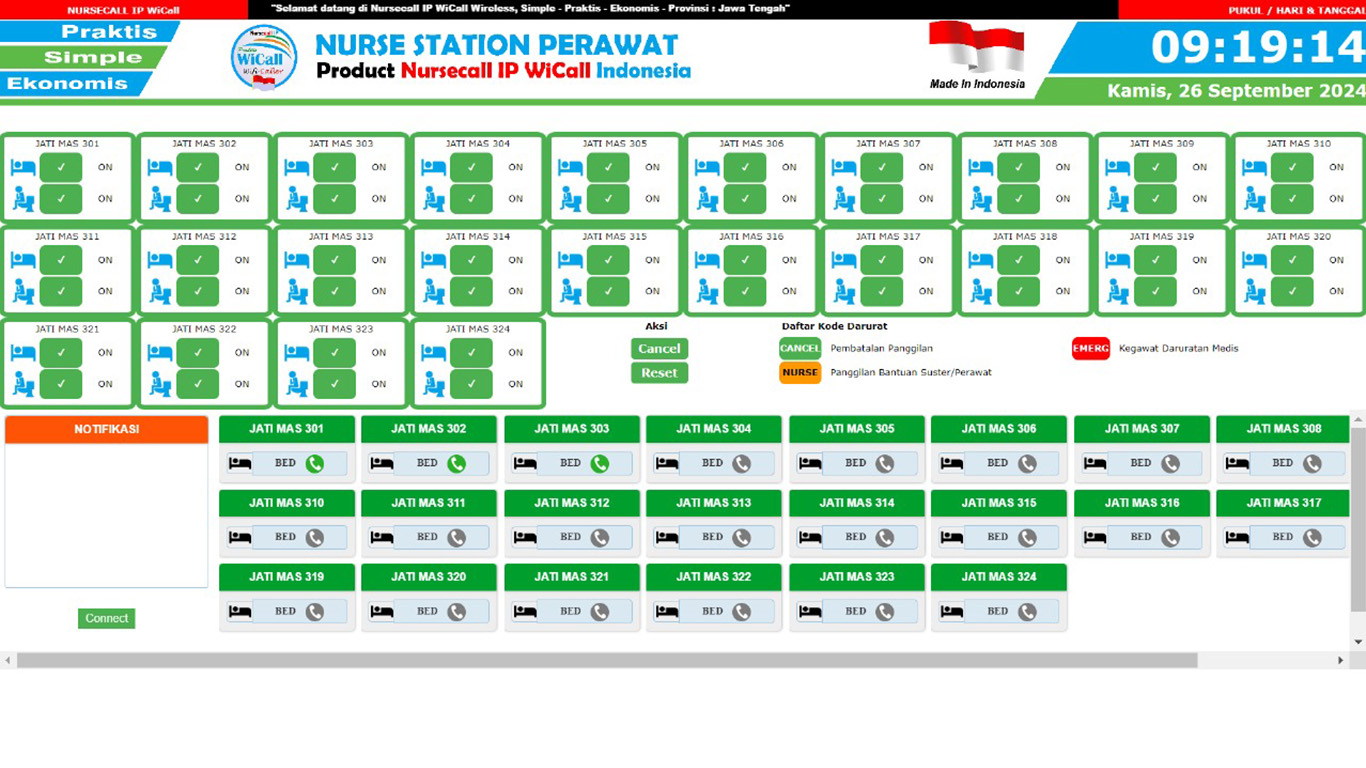
Task: Click the date Kamis, 26 September 2024
Action: click(x=1236, y=91)
